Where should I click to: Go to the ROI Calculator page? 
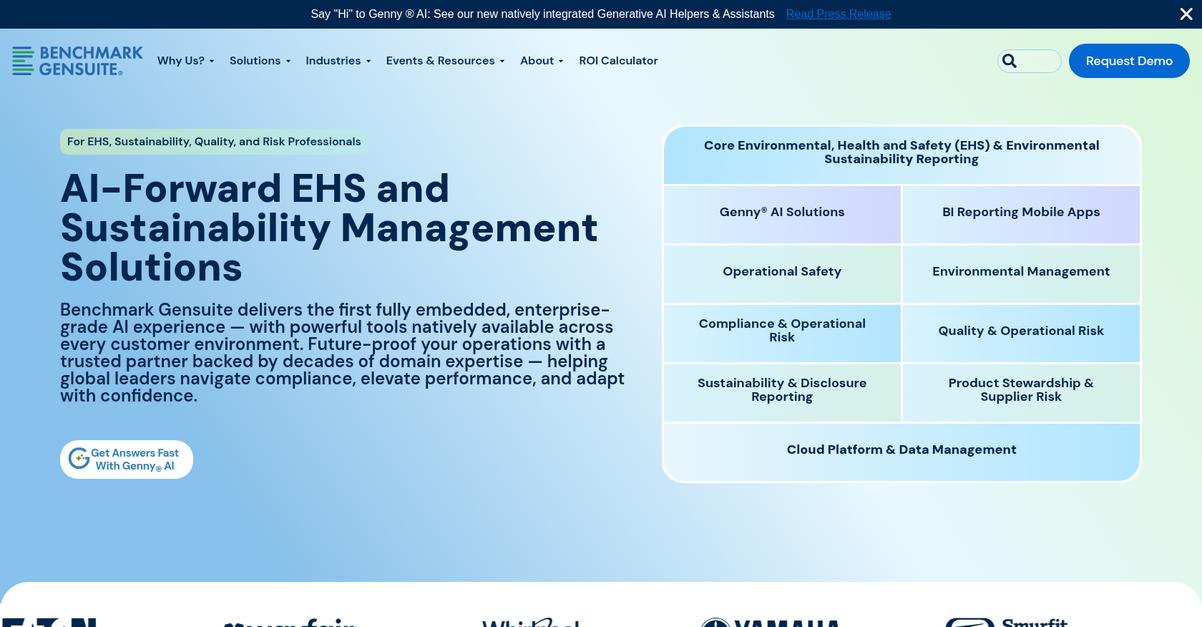point(618,61)
